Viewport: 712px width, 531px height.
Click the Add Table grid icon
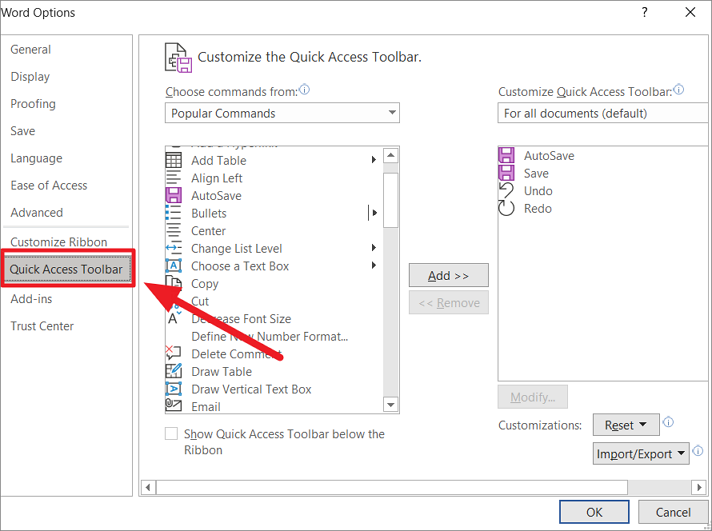173,160
